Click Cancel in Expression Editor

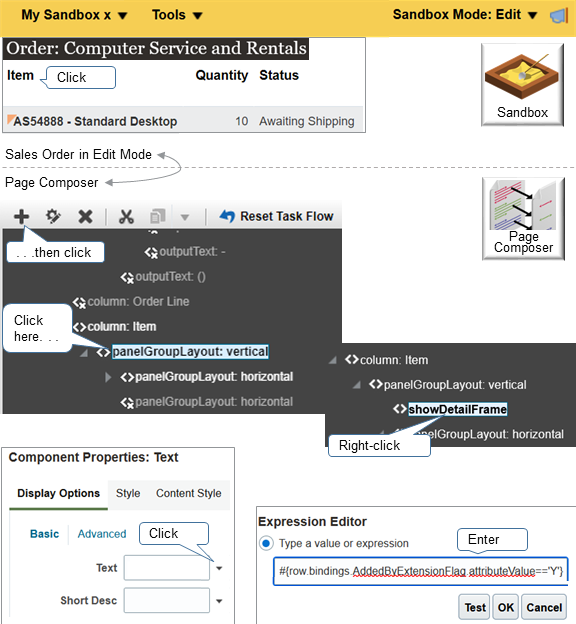coord(544,607)
